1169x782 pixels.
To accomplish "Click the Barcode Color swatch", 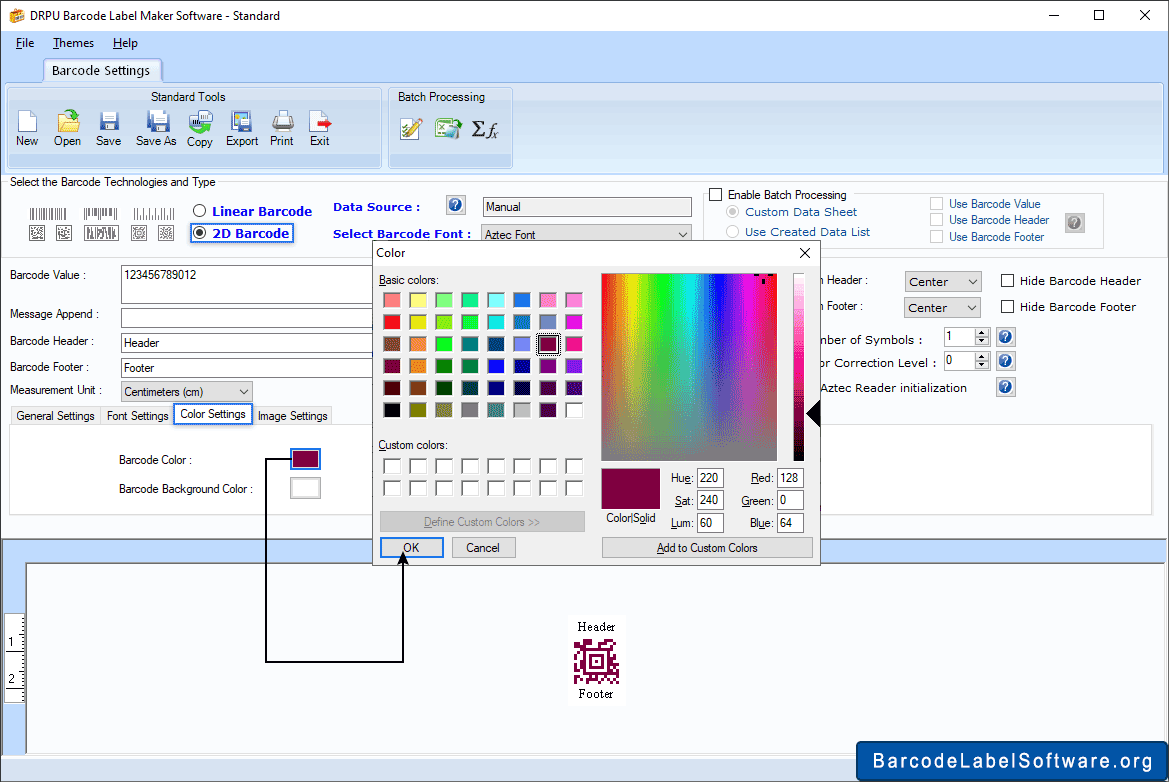I will [305, 459].
